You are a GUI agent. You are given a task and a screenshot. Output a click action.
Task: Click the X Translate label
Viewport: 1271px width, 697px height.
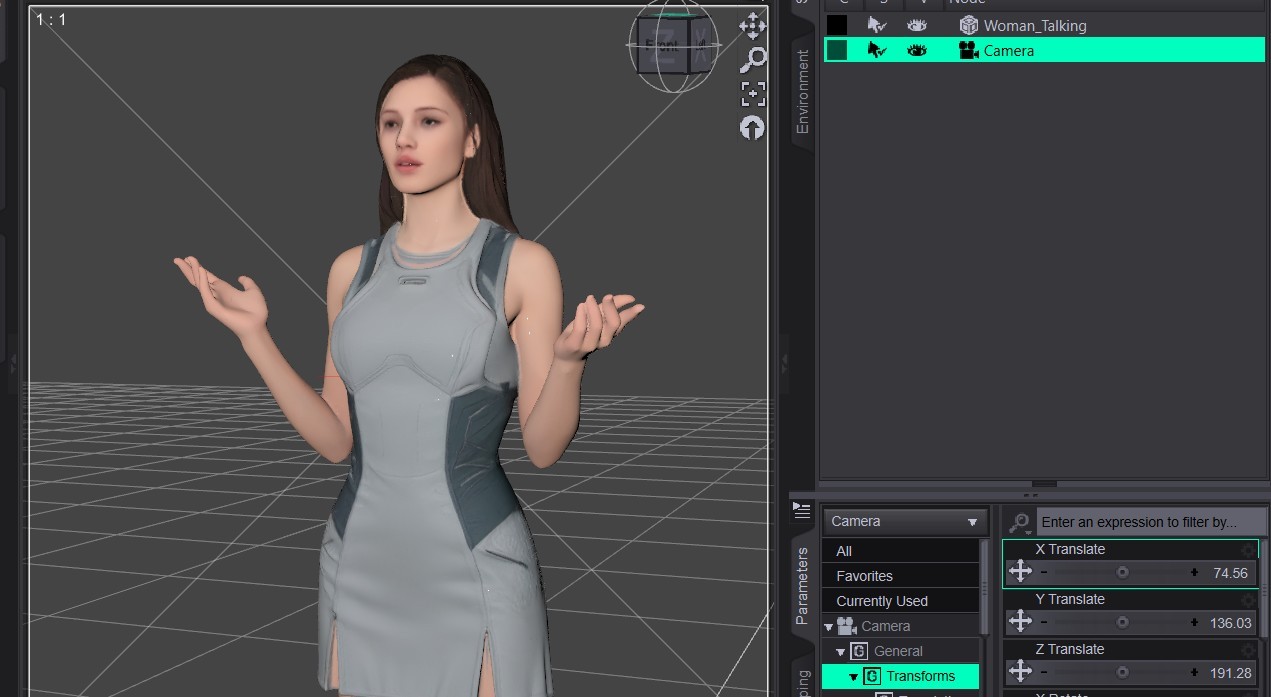click(x=1070, y=549)
